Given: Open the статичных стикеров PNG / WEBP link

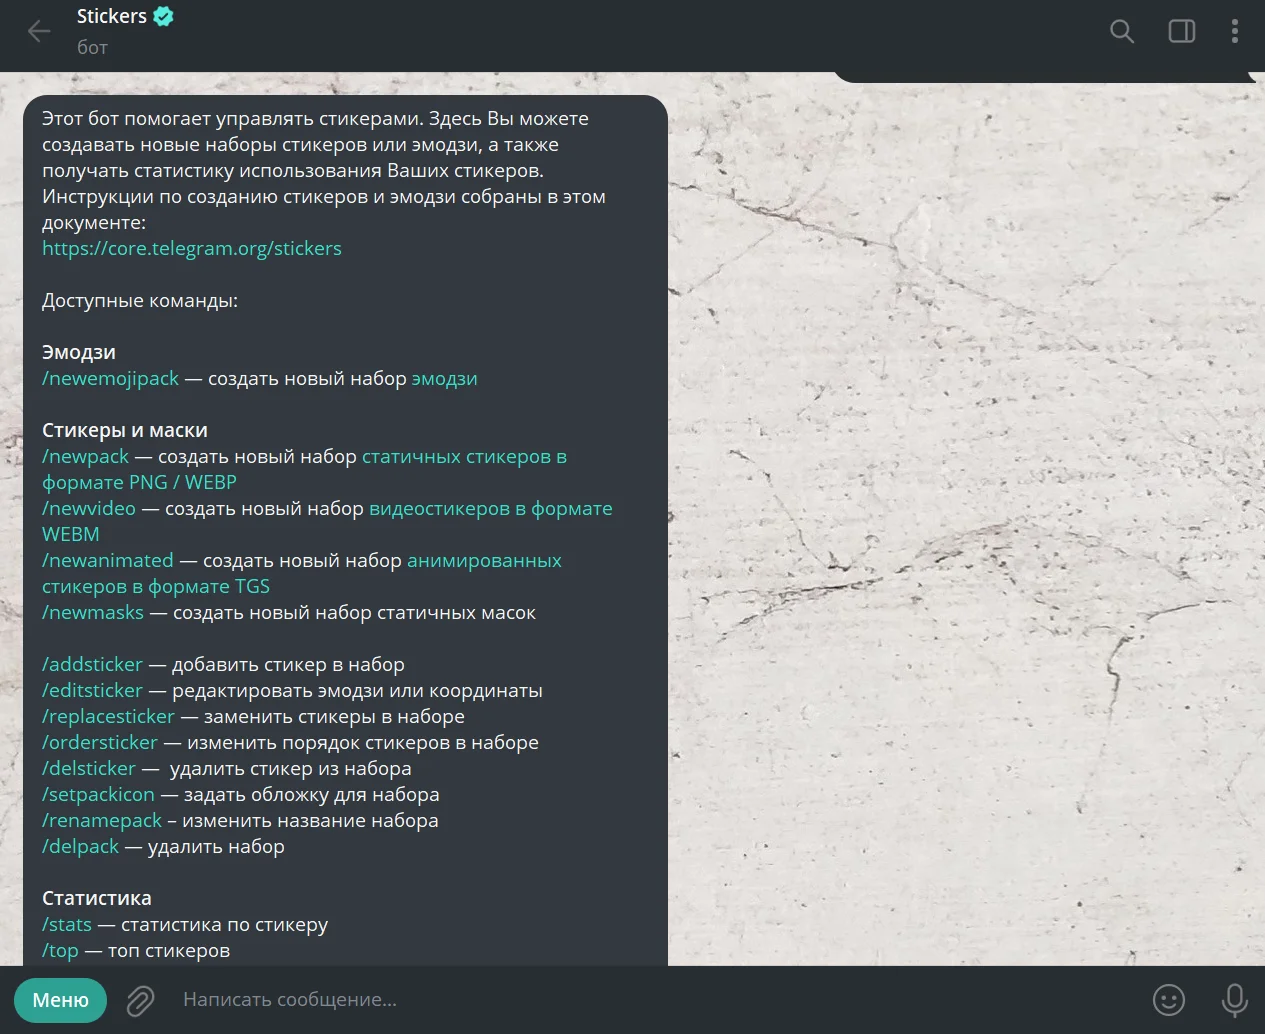Looking at the screenshot, I should pyautogui.click(x=464, y=456).
